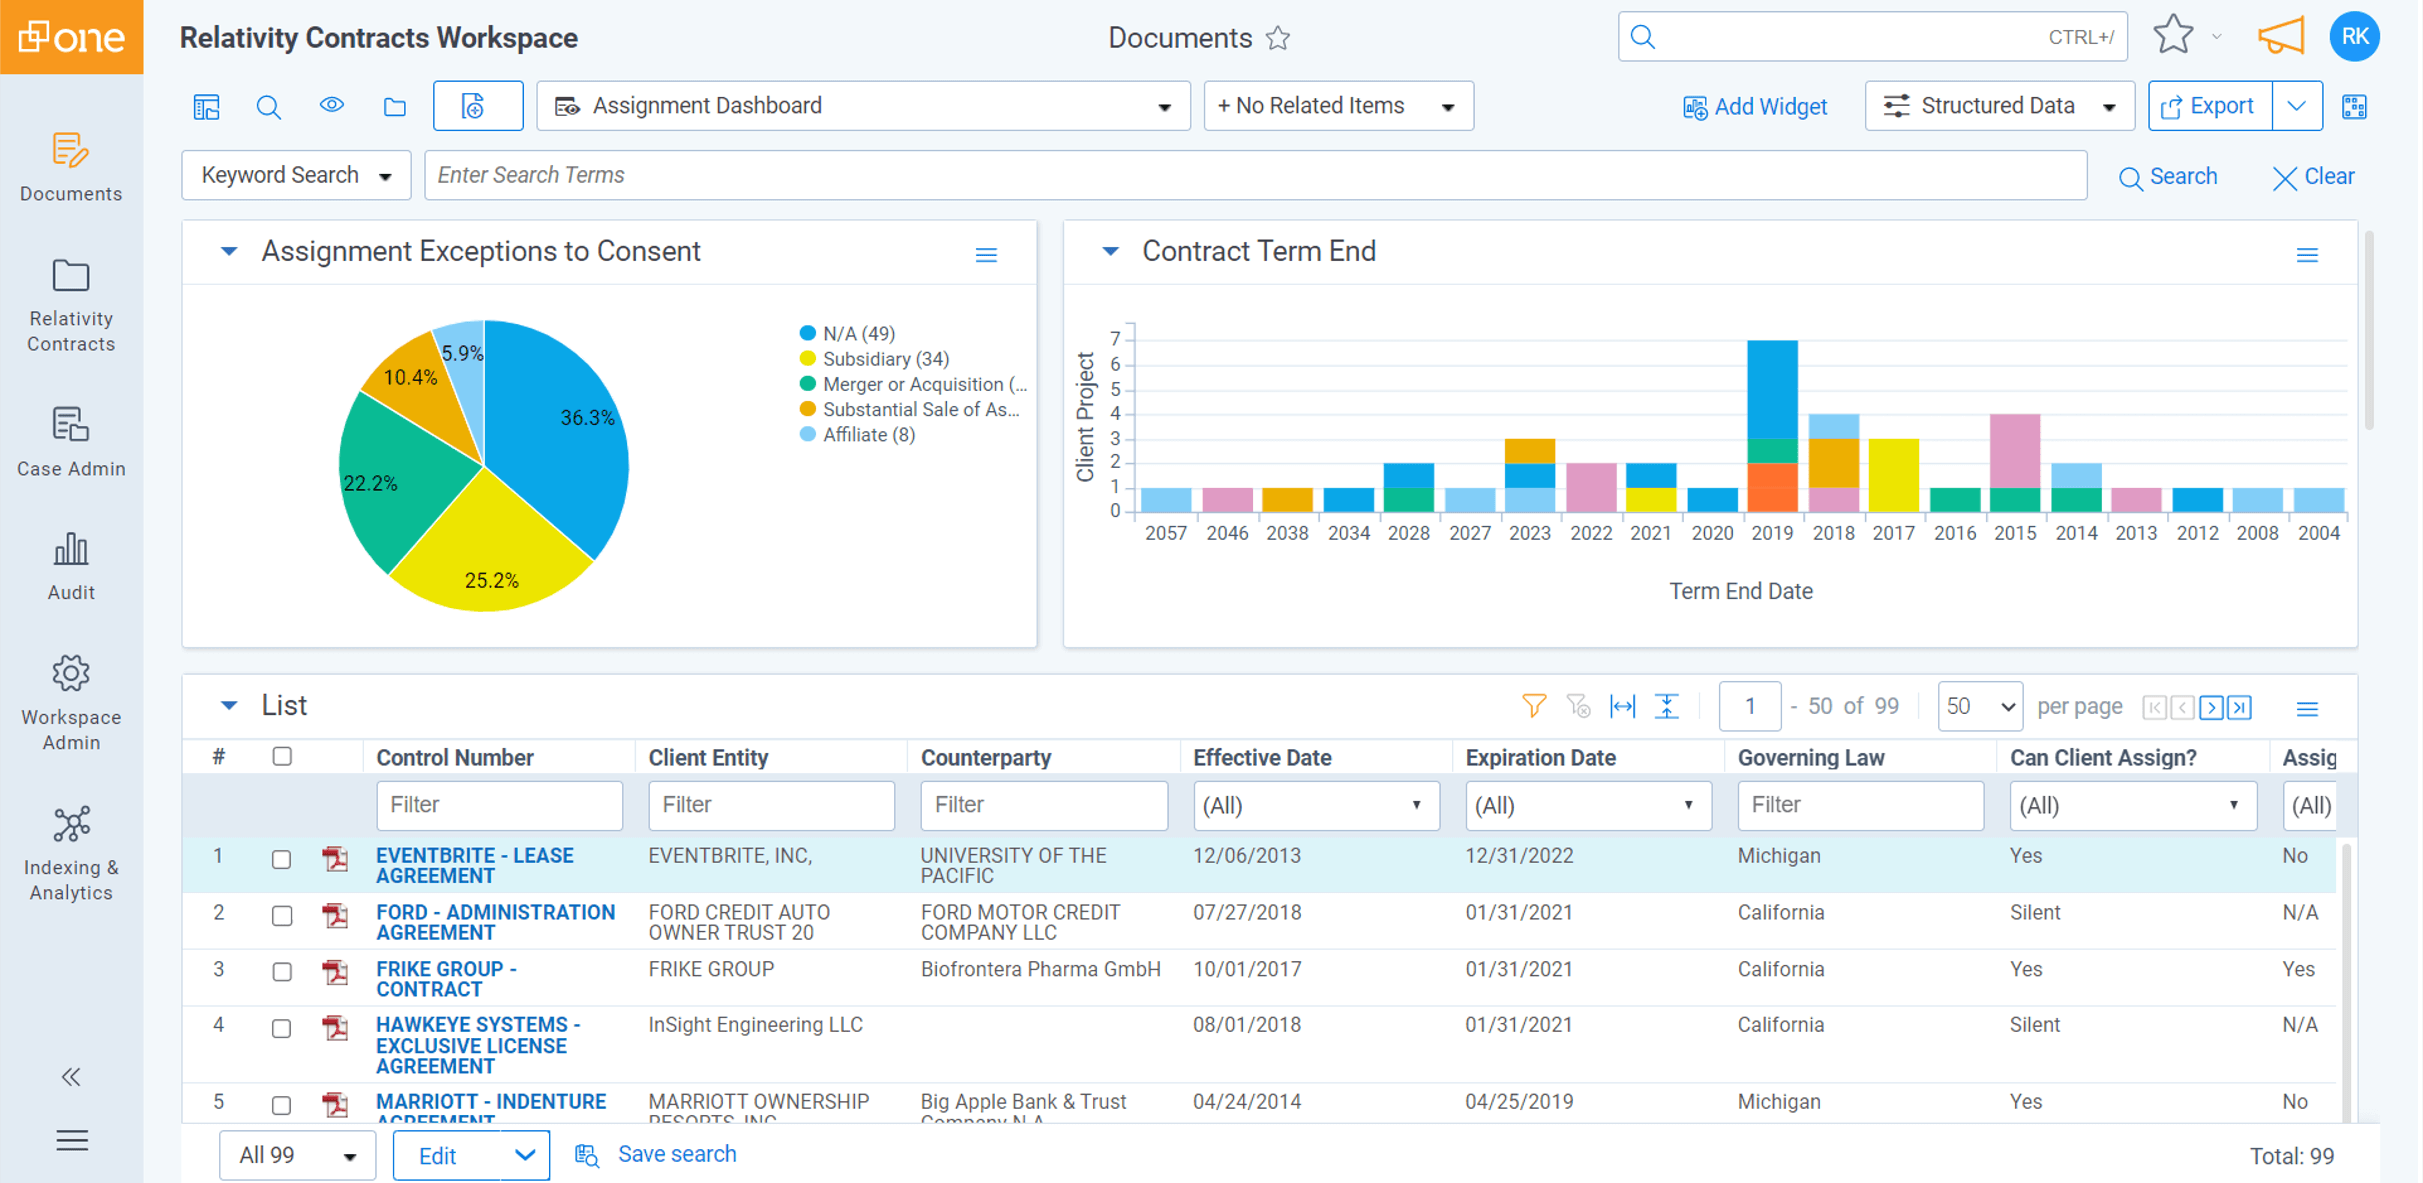Open the Contract Term End widget menu
Viewport: 2423px width, 1183px height.
click(x=2307, y=254)
